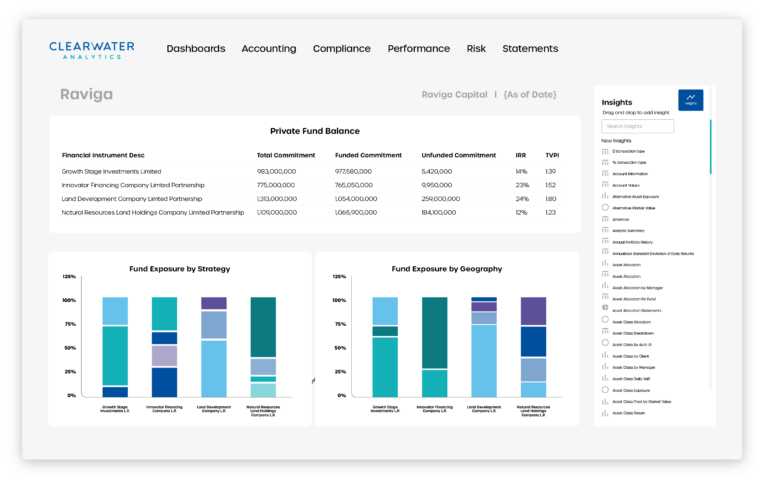Sort by Total Commitment column header
The height and width of the screenshot is (480, 768).
286,155
